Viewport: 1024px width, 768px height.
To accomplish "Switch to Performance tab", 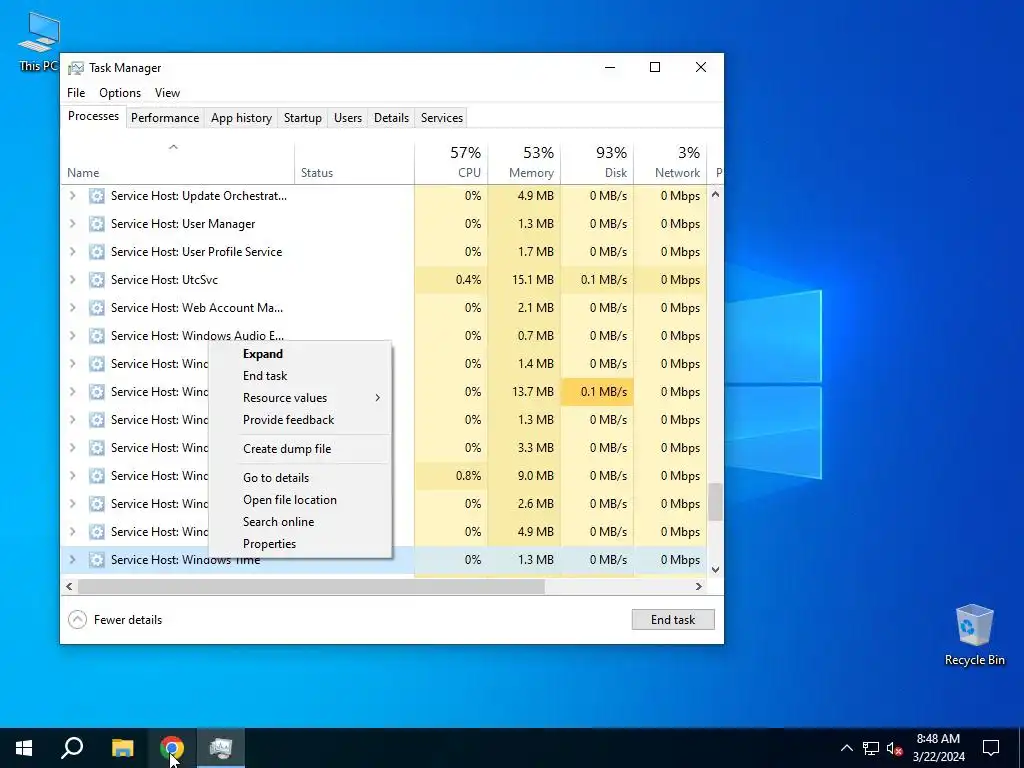I will (x=165, y=118).
